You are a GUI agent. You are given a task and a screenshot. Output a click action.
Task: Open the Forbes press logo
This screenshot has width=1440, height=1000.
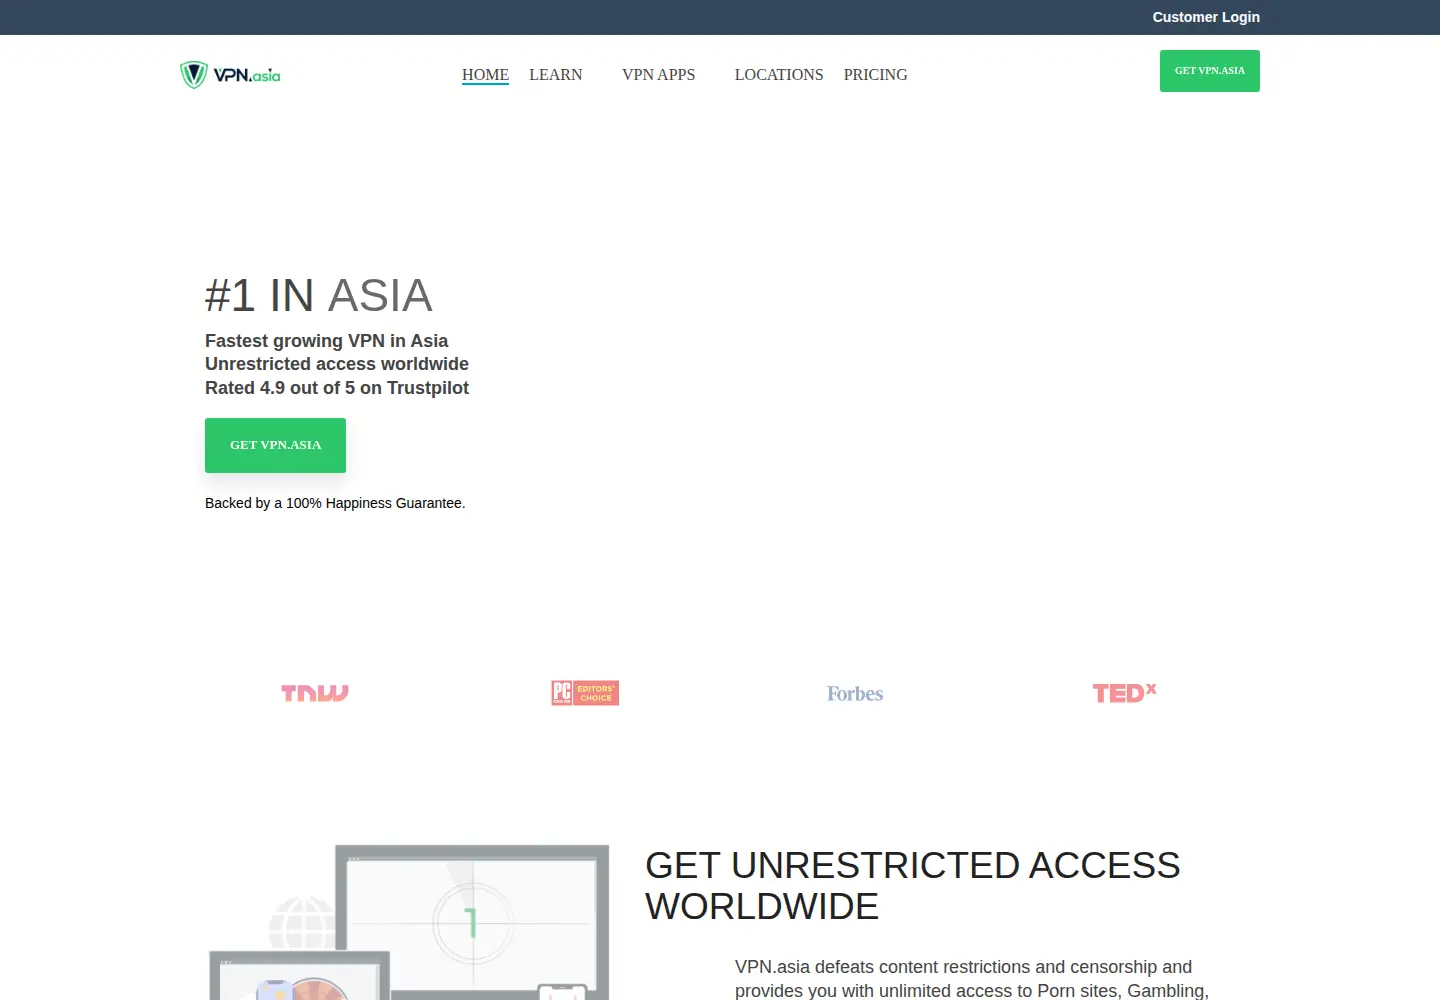[x=855, y=693]
